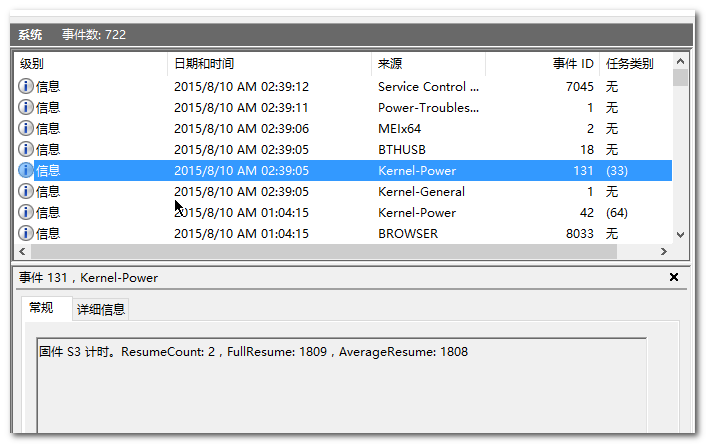Switch to the 常规 tab
Viewport: 706px width, 444px height.
(46, 308)
